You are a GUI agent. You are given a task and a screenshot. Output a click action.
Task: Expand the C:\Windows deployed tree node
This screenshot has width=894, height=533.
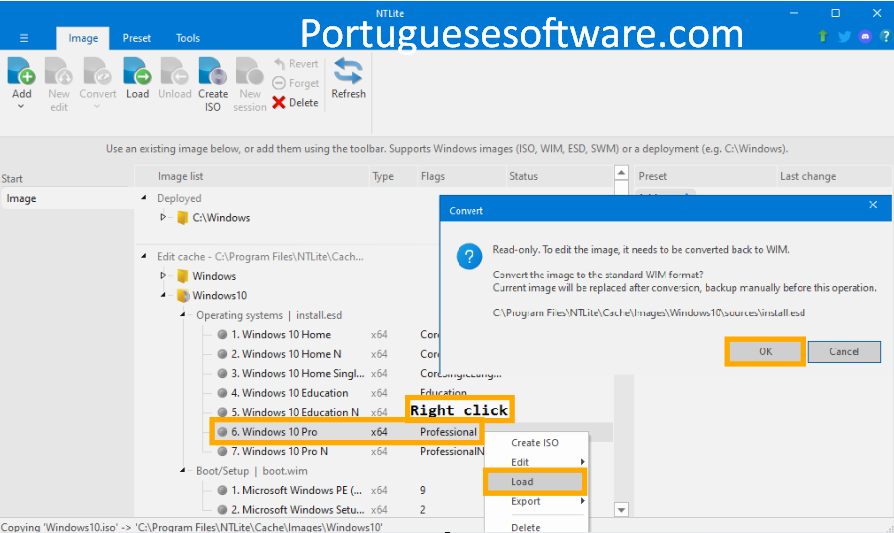click(164, 217)
